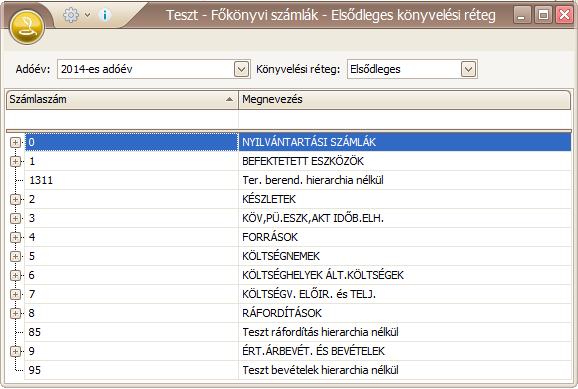Expand account 7 tree node
578x389 pixels.
tap(15, 294)
